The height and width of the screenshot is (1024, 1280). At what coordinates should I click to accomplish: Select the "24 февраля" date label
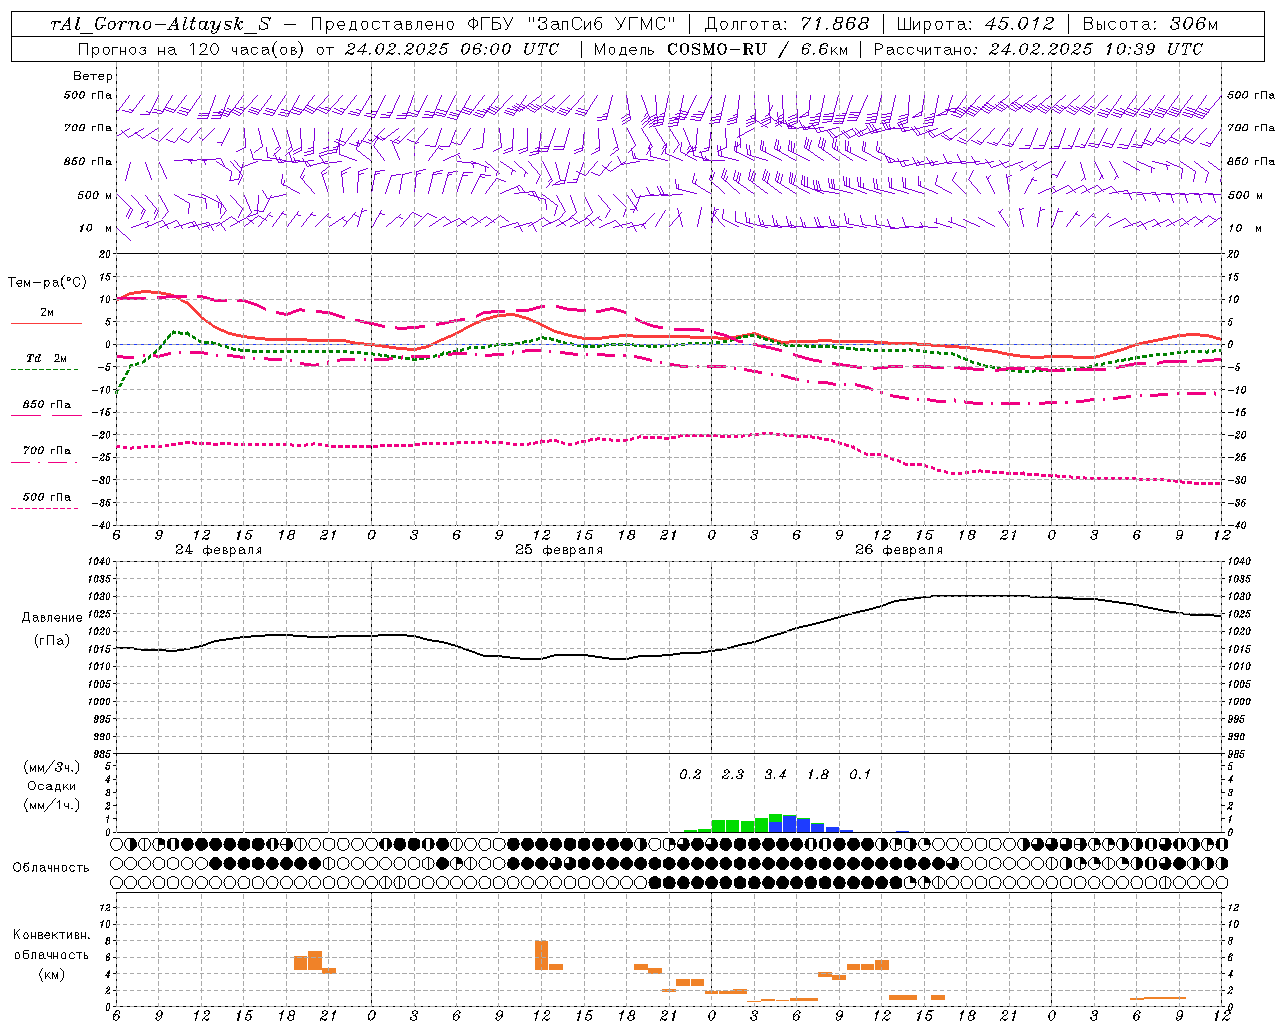(219, 550)
